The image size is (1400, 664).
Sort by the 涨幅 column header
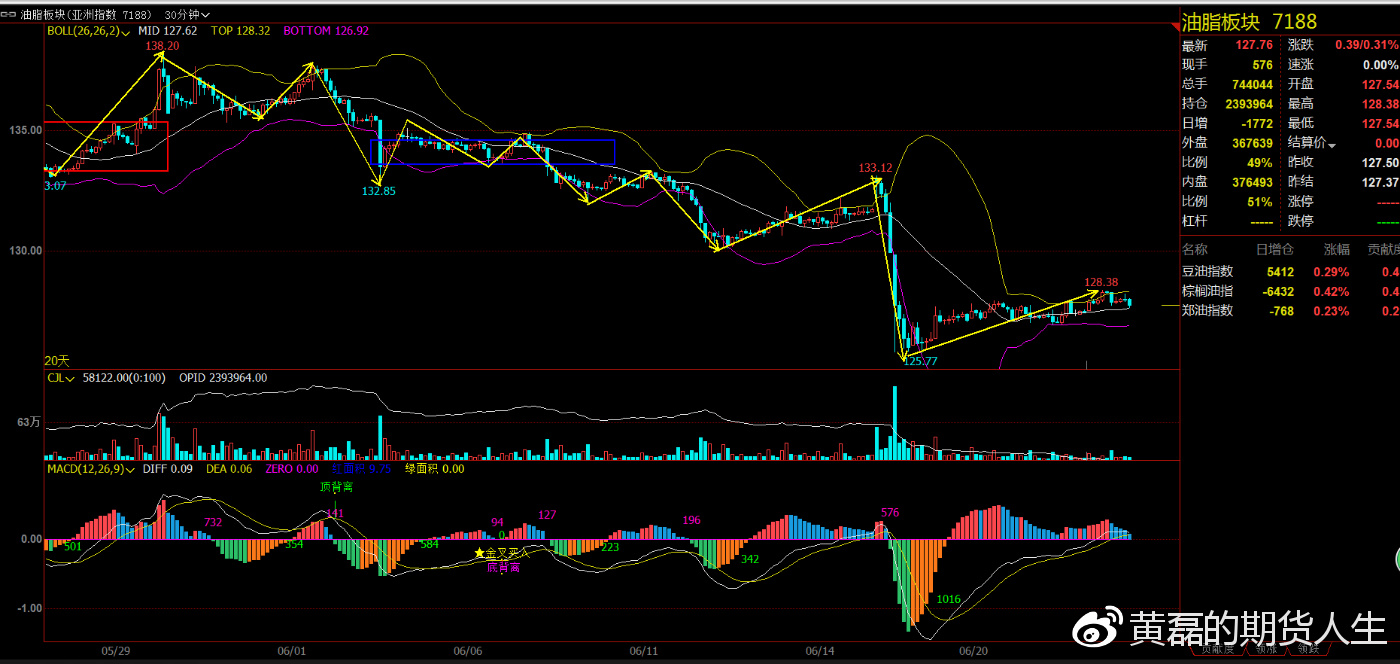(1337, 248)
